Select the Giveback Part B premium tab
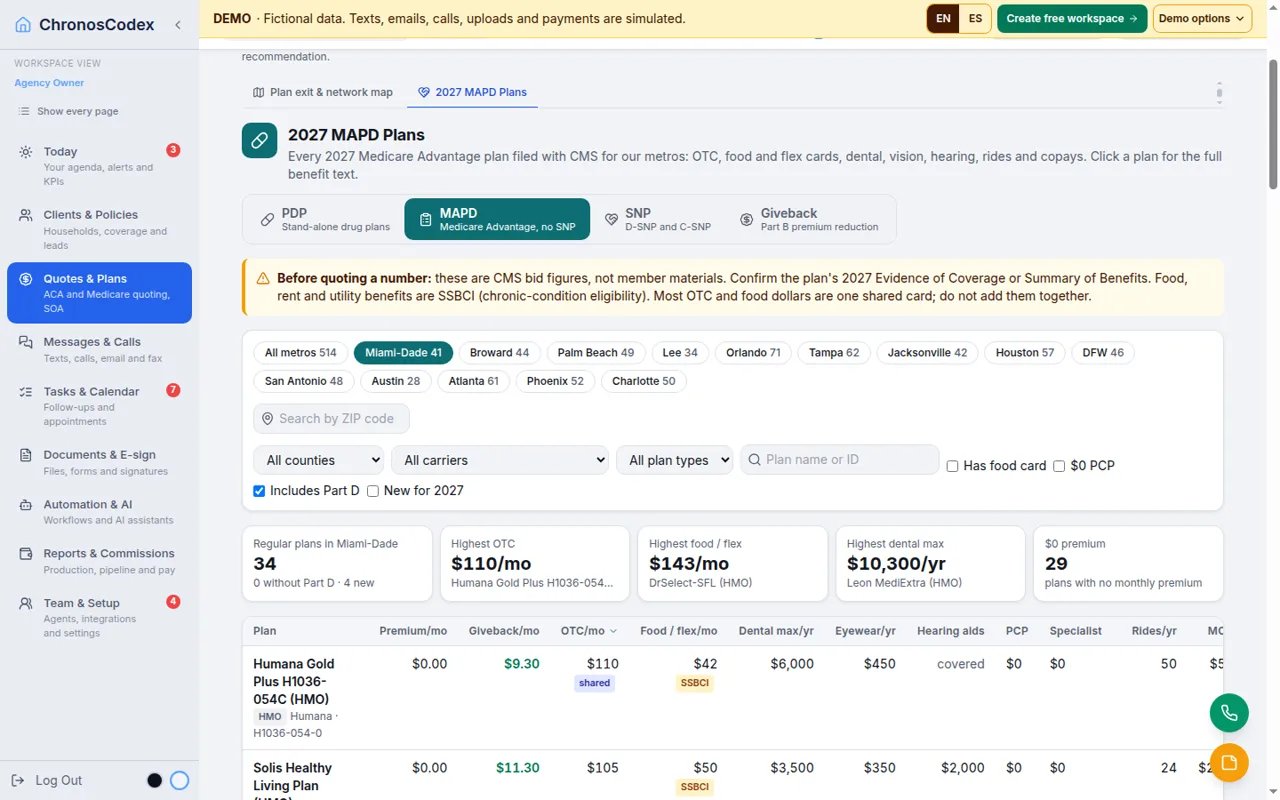Viewport: 1280px width, 800px height. [809, 219]
